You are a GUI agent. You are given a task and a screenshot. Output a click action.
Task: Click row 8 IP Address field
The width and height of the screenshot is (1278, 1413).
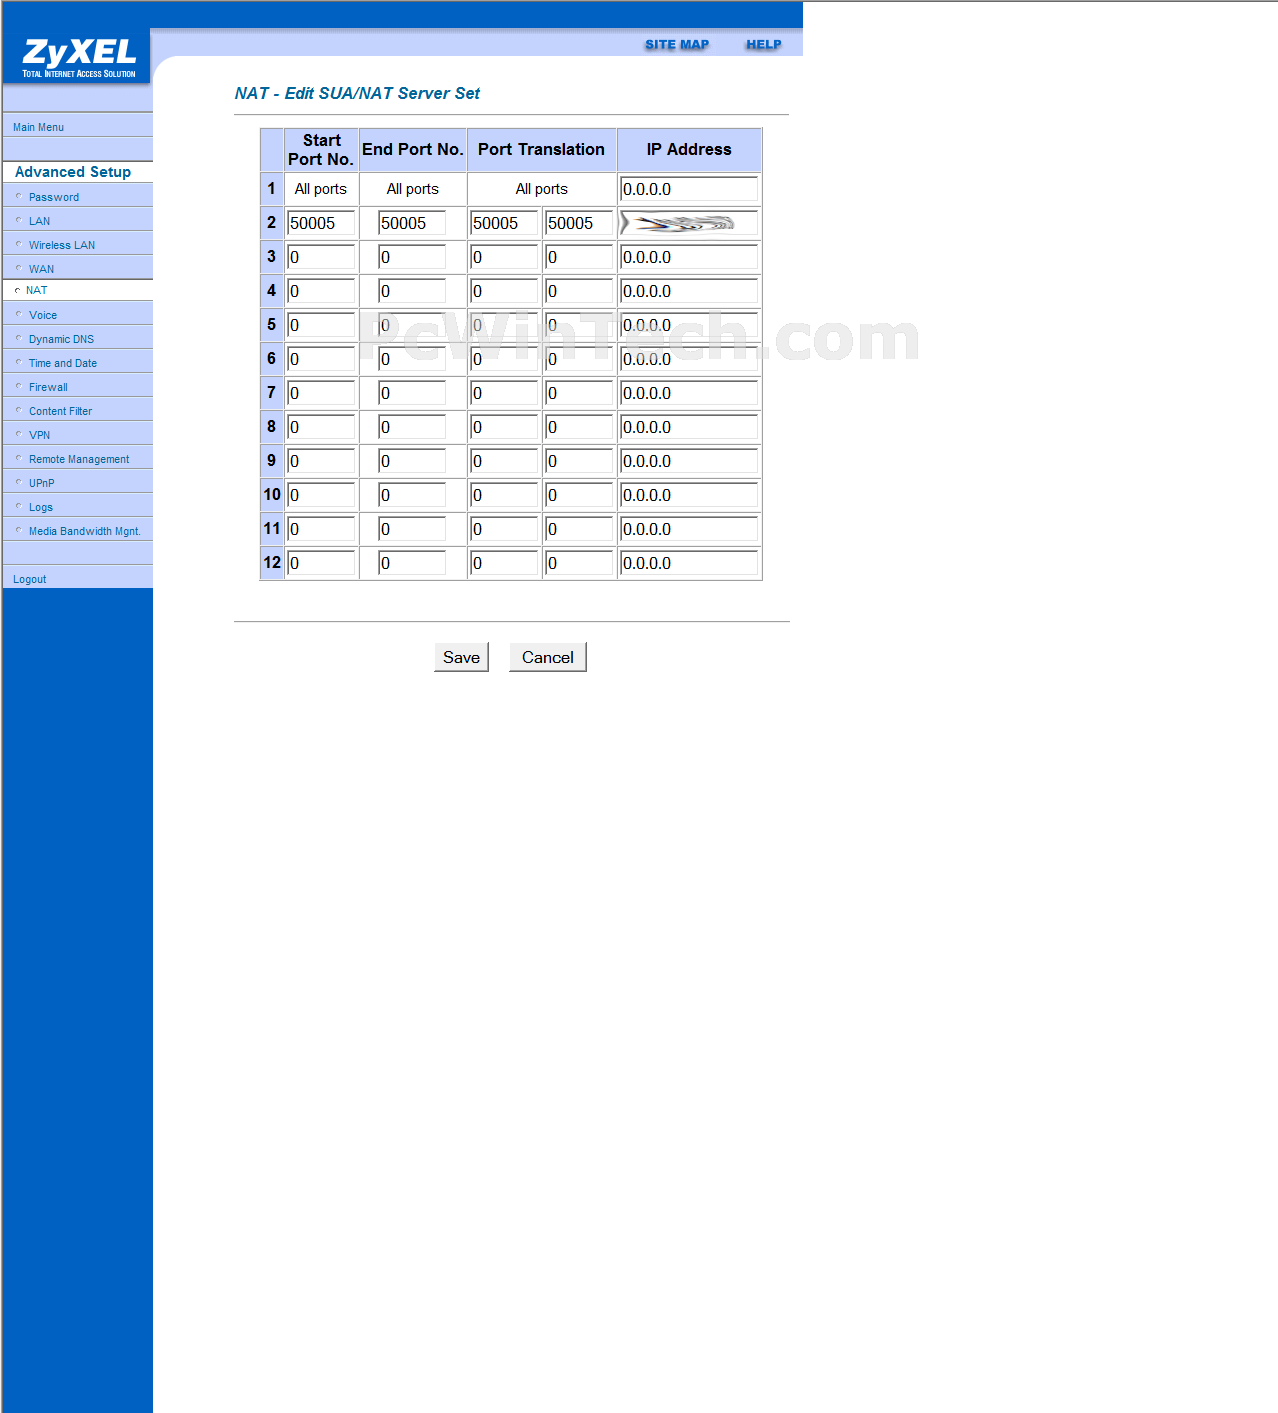689,427
